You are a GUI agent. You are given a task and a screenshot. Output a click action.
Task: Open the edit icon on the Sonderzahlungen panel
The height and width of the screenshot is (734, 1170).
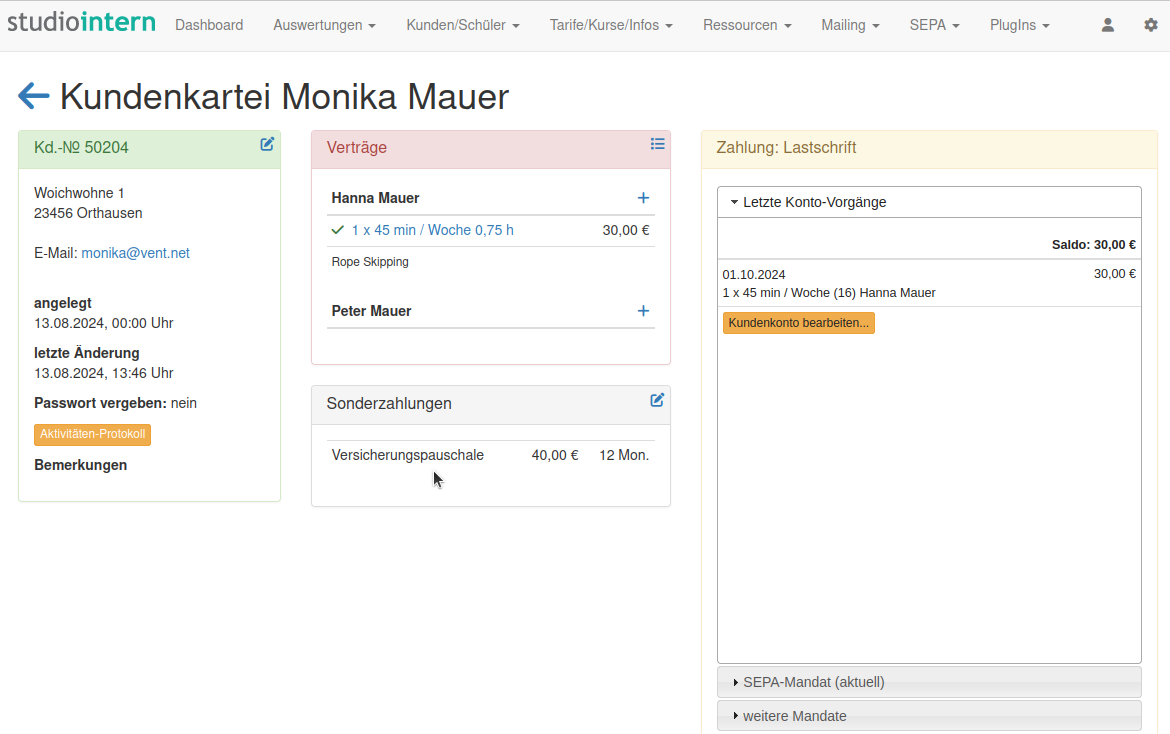657,399
